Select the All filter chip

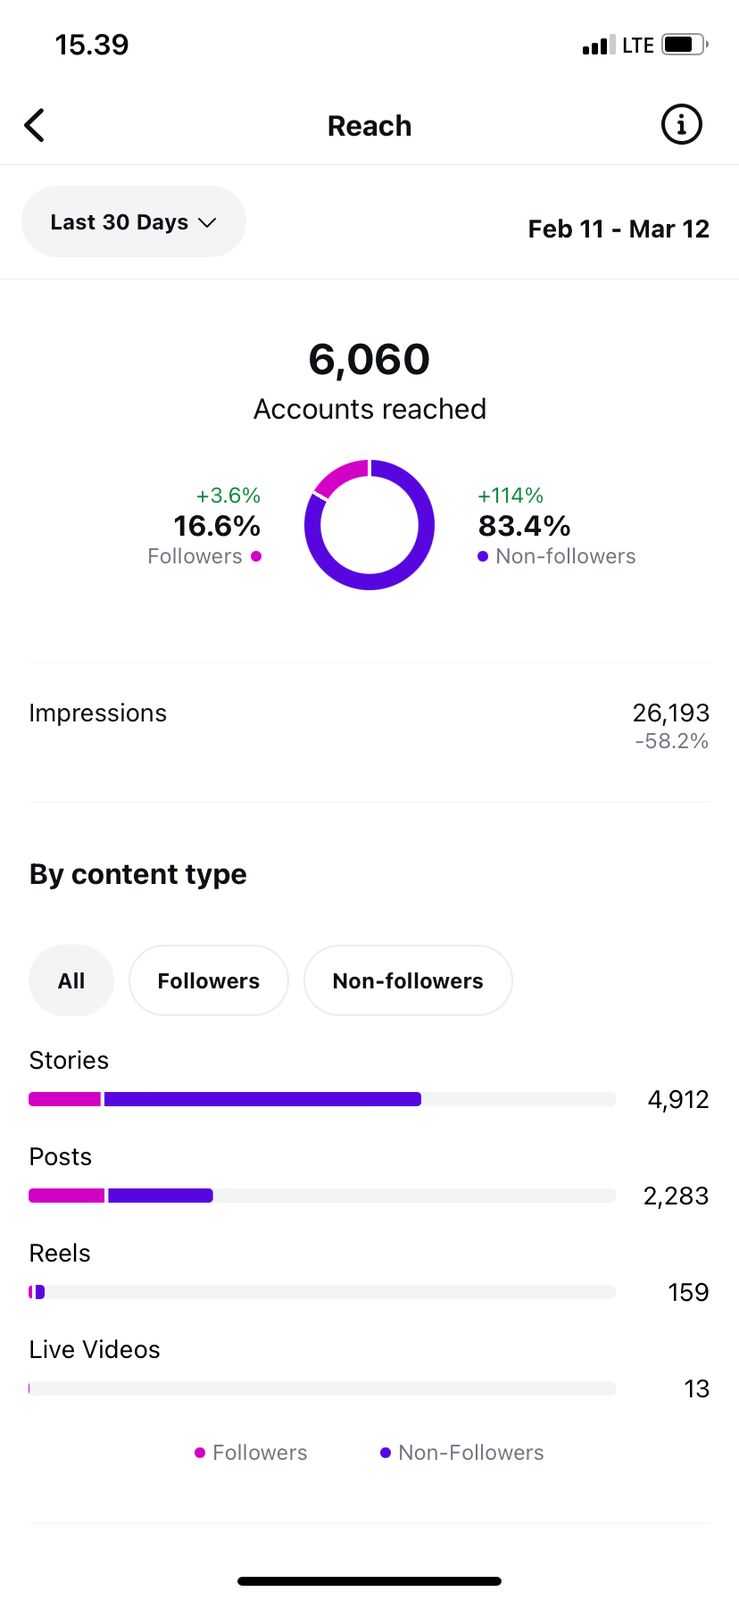click(x=71, y=981)
